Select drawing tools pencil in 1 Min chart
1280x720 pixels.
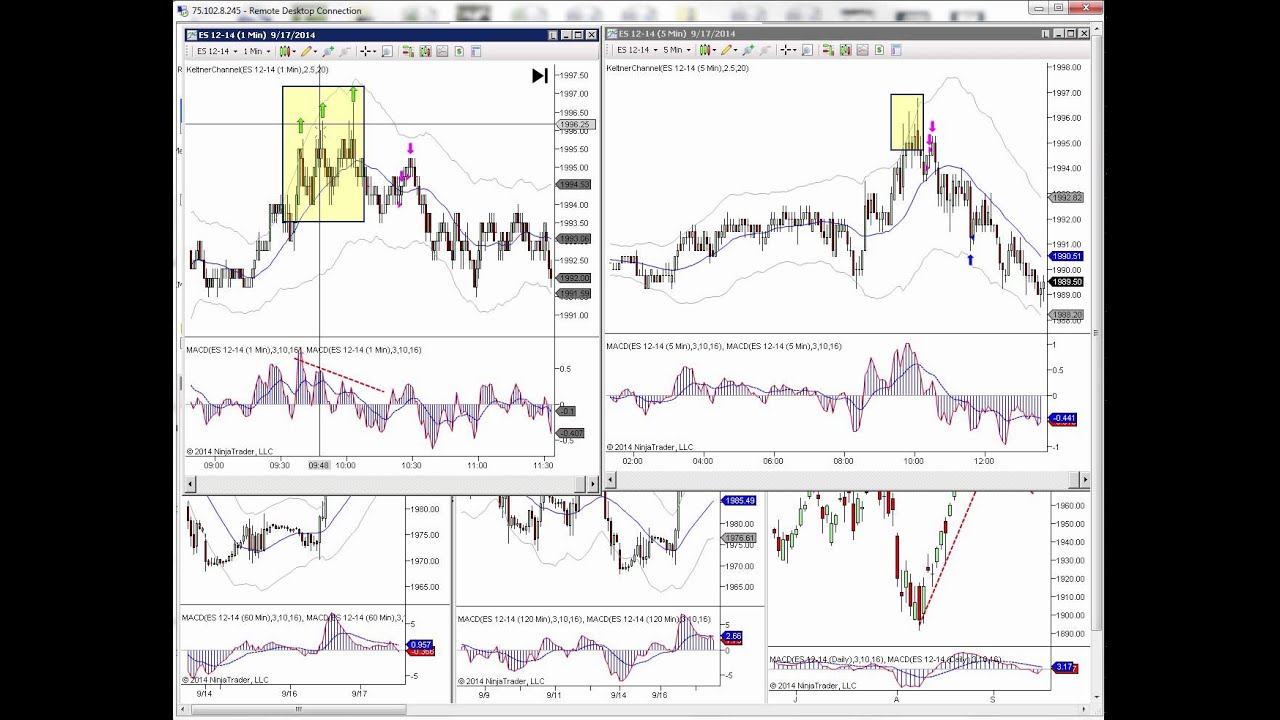click(x=306, y=51)
